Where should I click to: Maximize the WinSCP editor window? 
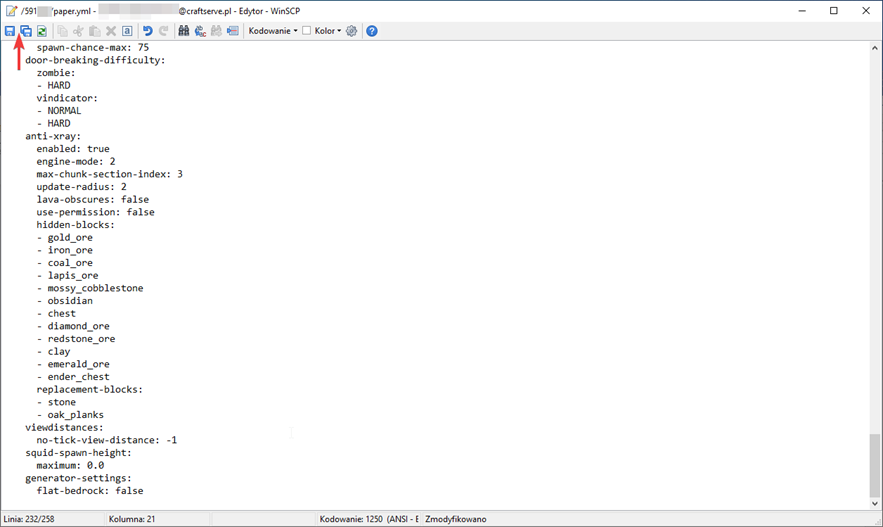click(834, 11)
